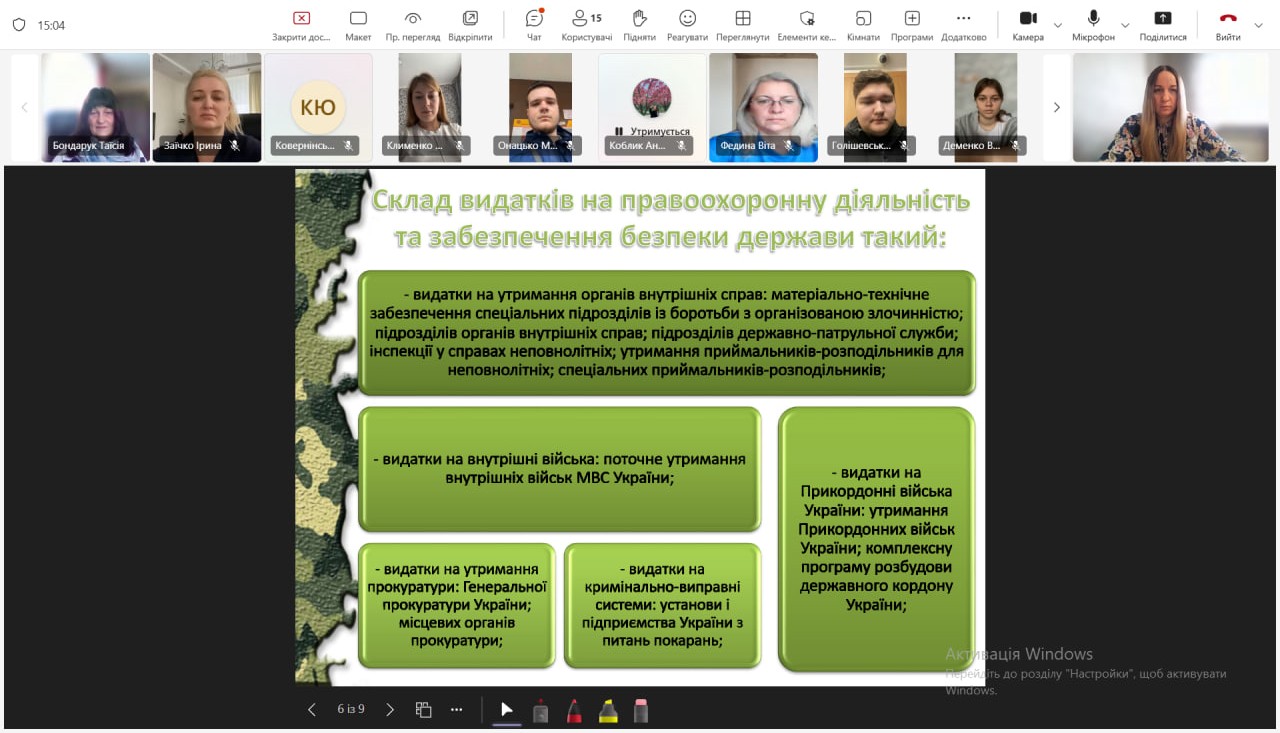This screenshot has width=1280, height=733.
Task: Go to the next presentation slide
Action: tap(390, 710)
